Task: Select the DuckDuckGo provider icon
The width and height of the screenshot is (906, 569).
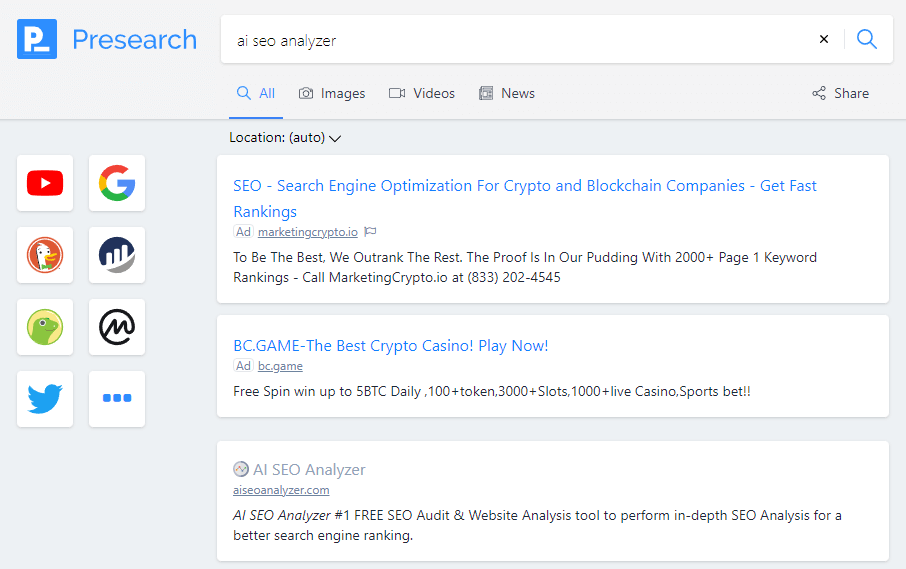Action: 45,255
